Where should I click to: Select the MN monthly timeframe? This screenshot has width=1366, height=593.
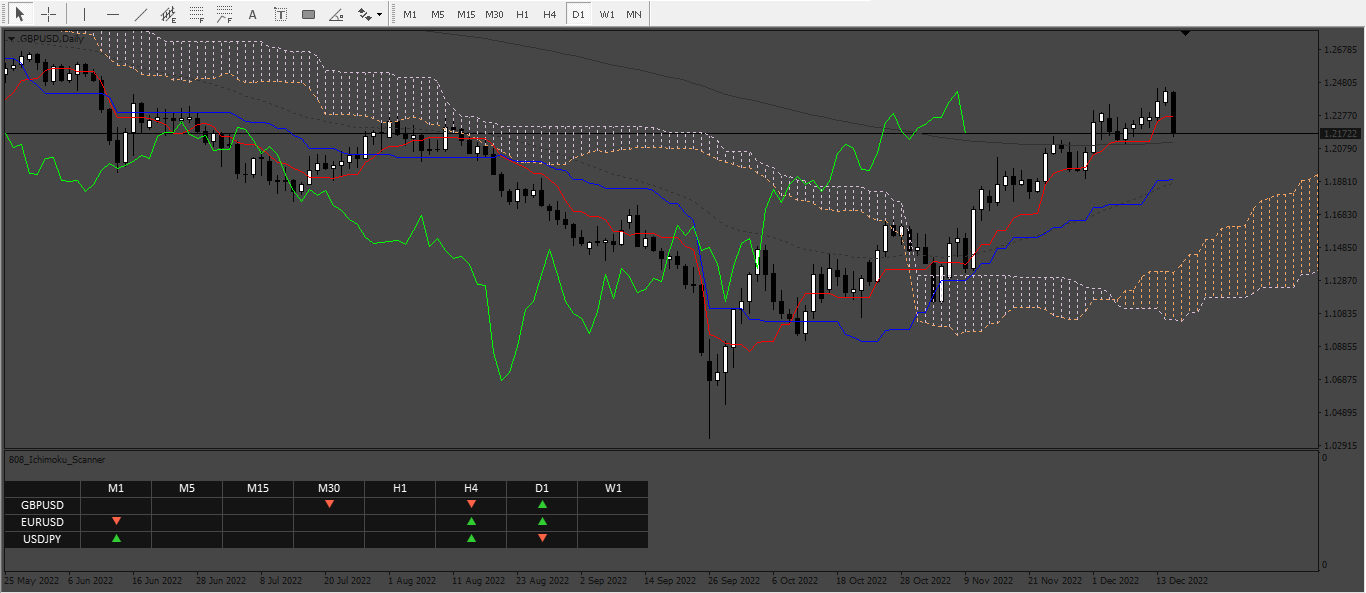click(x=634, y=14)
